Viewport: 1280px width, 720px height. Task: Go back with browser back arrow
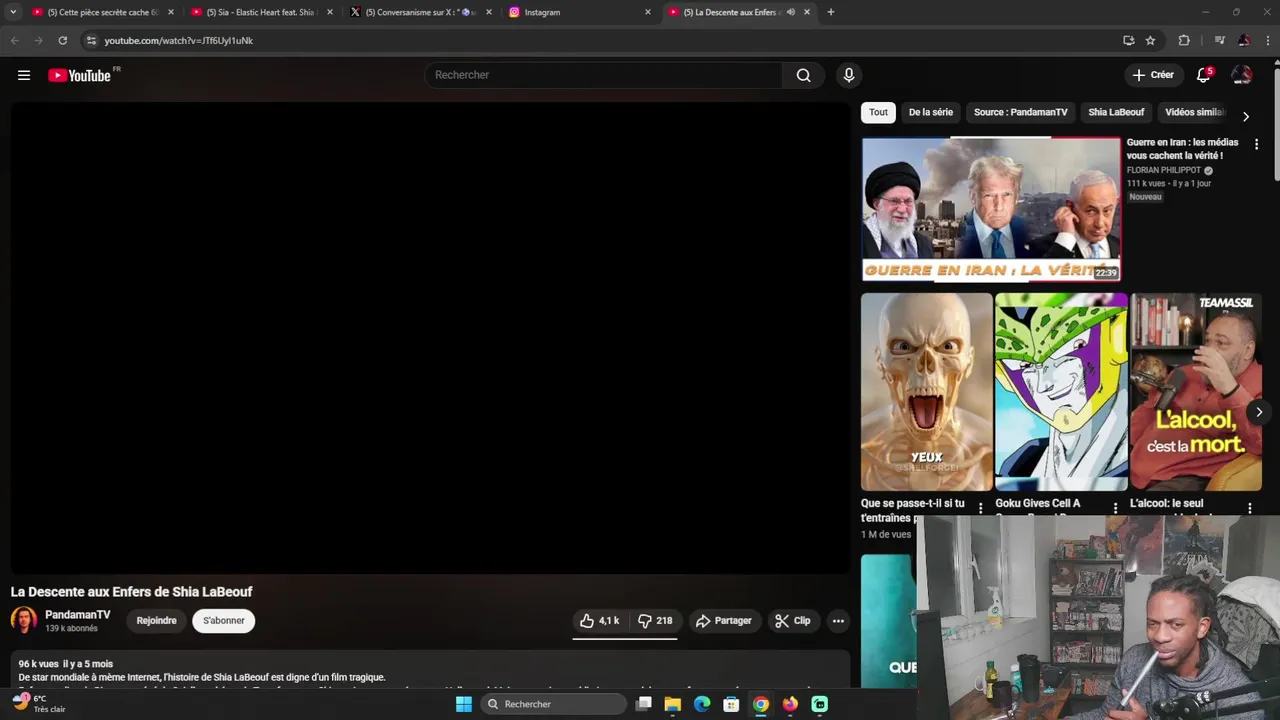14,40
